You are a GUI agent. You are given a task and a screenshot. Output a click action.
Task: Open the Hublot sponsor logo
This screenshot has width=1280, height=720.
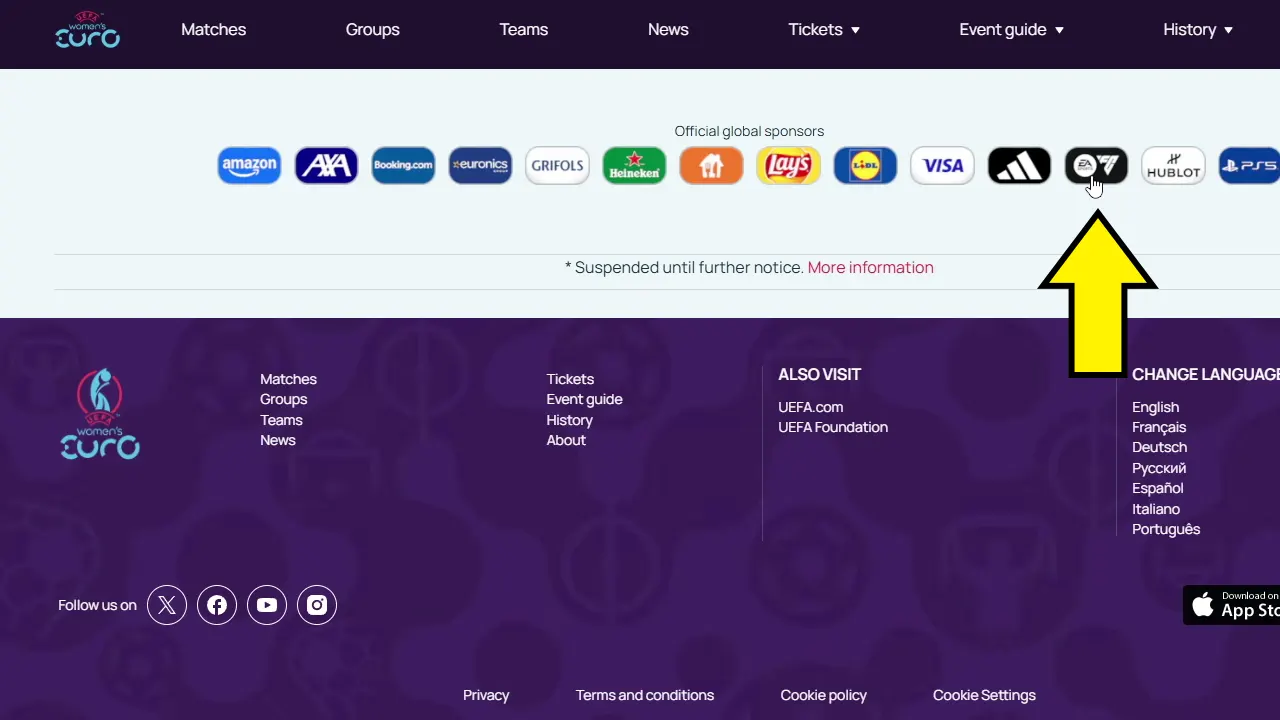[1173, 166]
